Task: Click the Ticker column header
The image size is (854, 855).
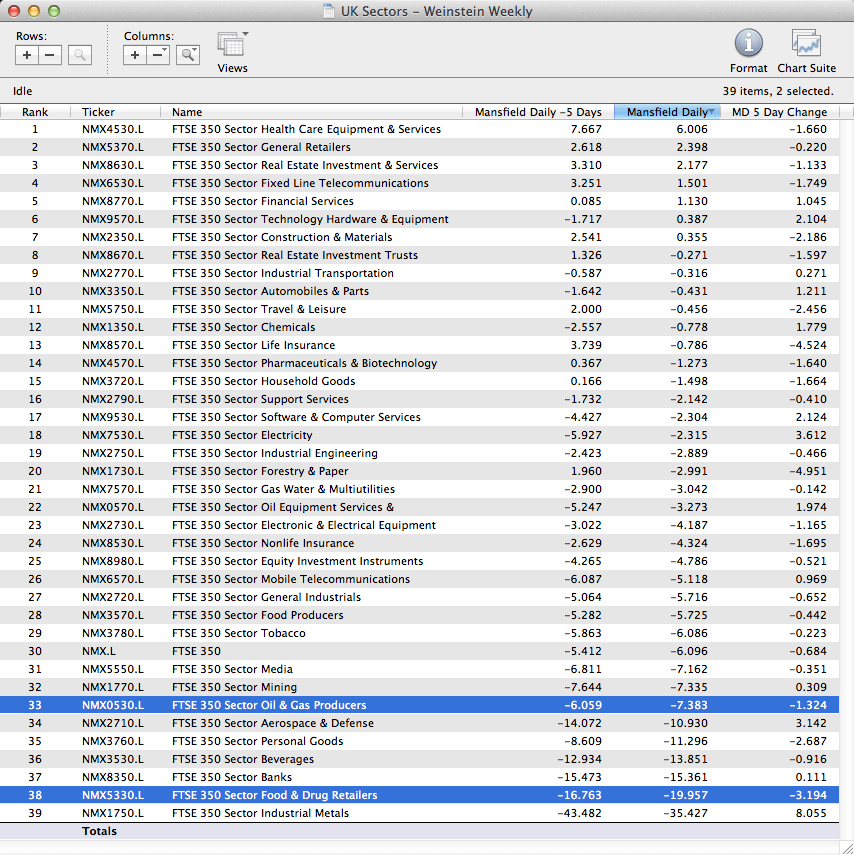Action: coord(98,112)
